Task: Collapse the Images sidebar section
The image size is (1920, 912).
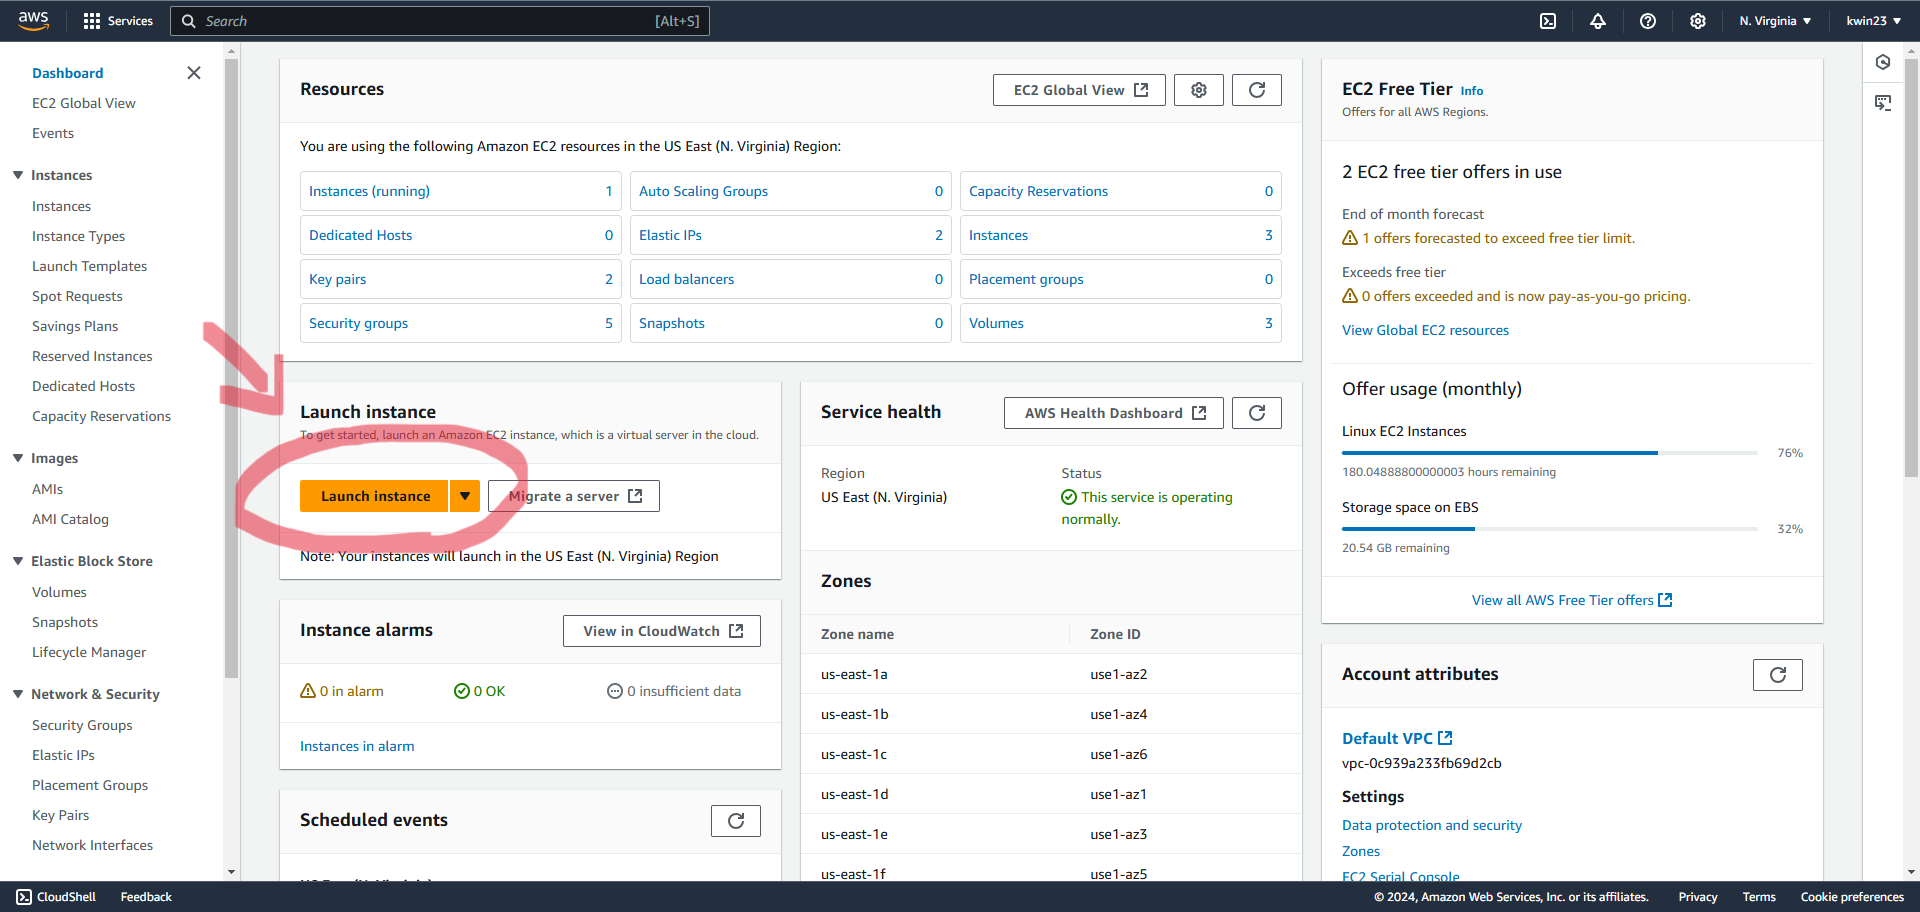Action: coord(18,458)
